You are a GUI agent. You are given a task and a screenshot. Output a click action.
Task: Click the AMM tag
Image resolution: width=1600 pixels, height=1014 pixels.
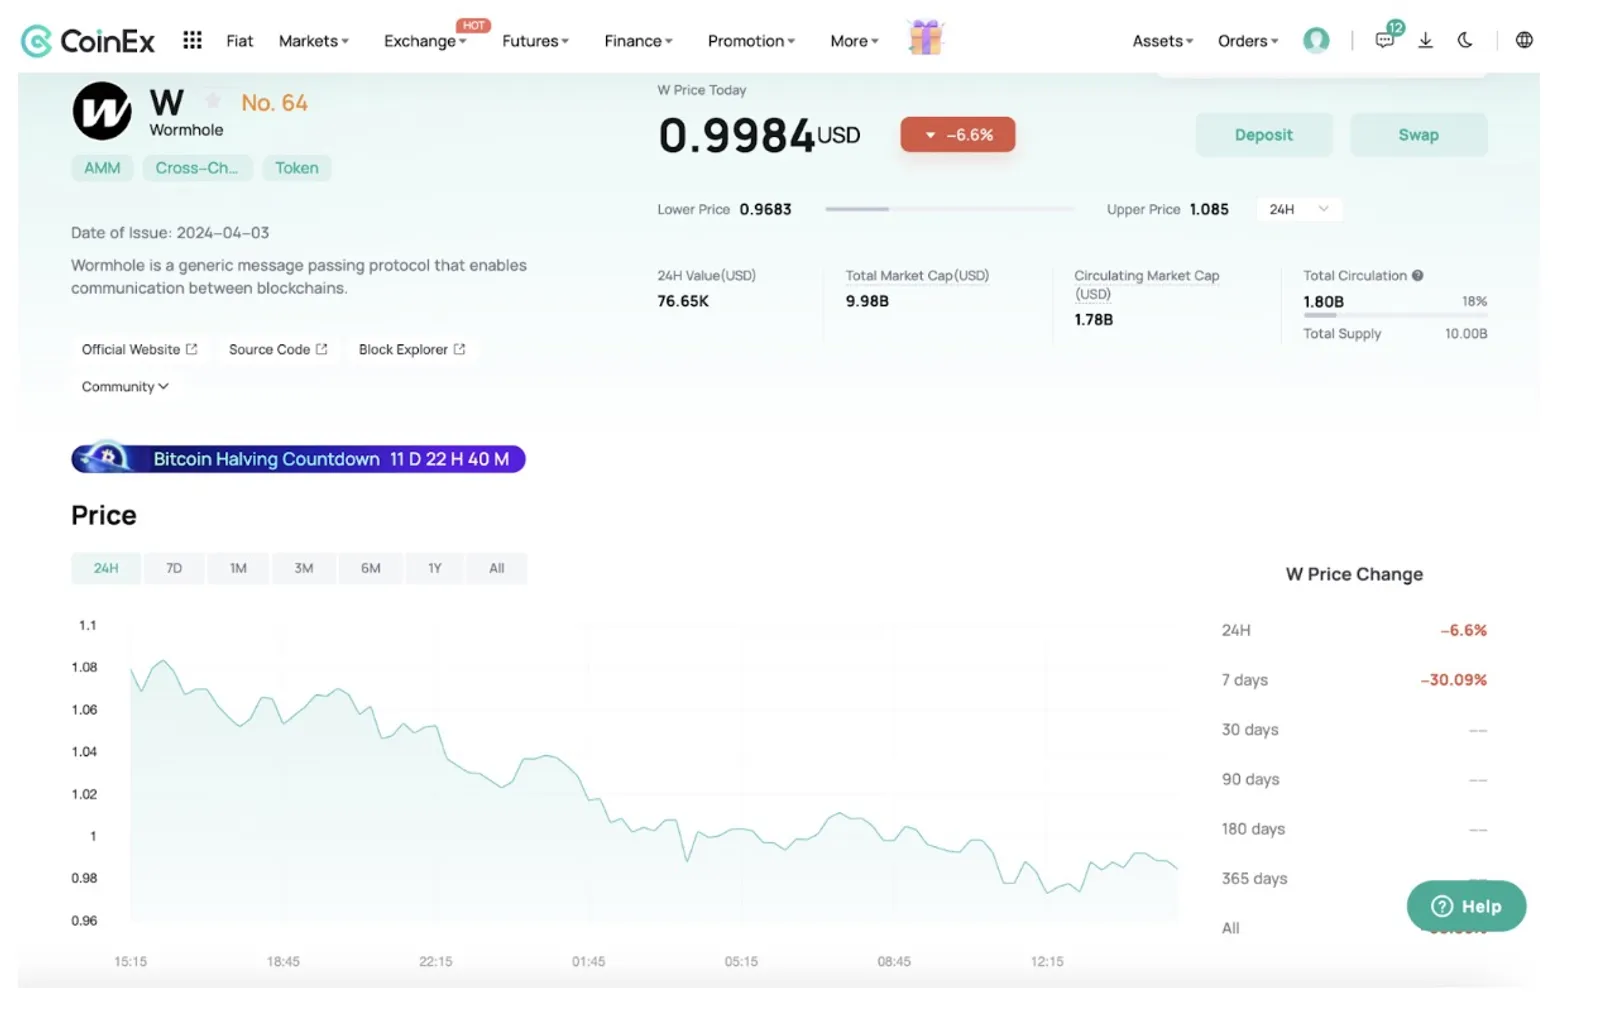pos(102,168)
